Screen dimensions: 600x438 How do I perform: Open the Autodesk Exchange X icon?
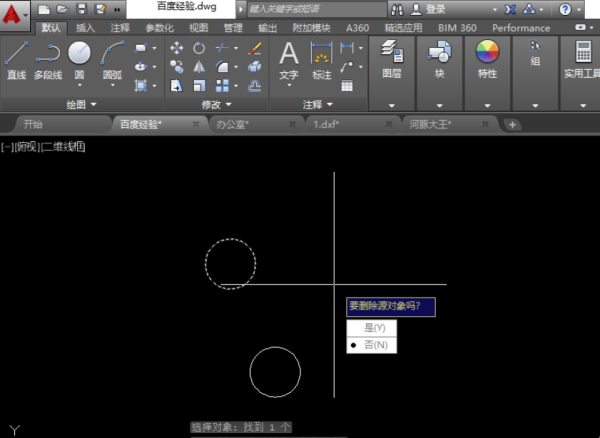[510, 10]
